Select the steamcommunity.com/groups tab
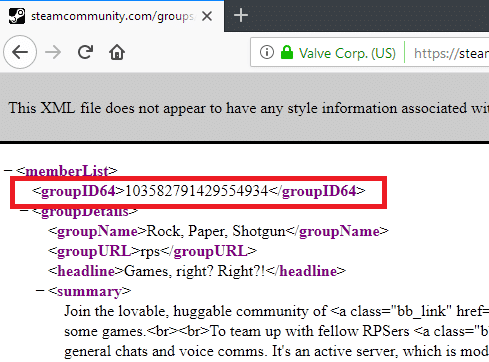Viewport: 489px width, 362px height. [112, 16]
